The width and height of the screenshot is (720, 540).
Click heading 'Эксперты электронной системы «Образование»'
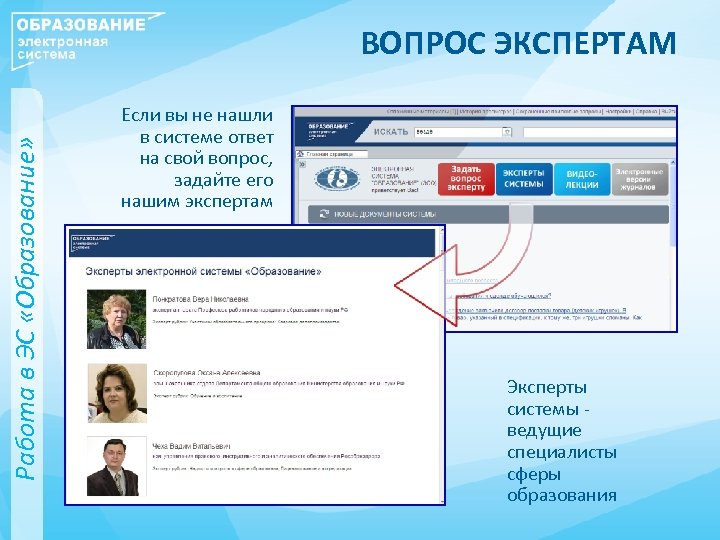point(203,271)
